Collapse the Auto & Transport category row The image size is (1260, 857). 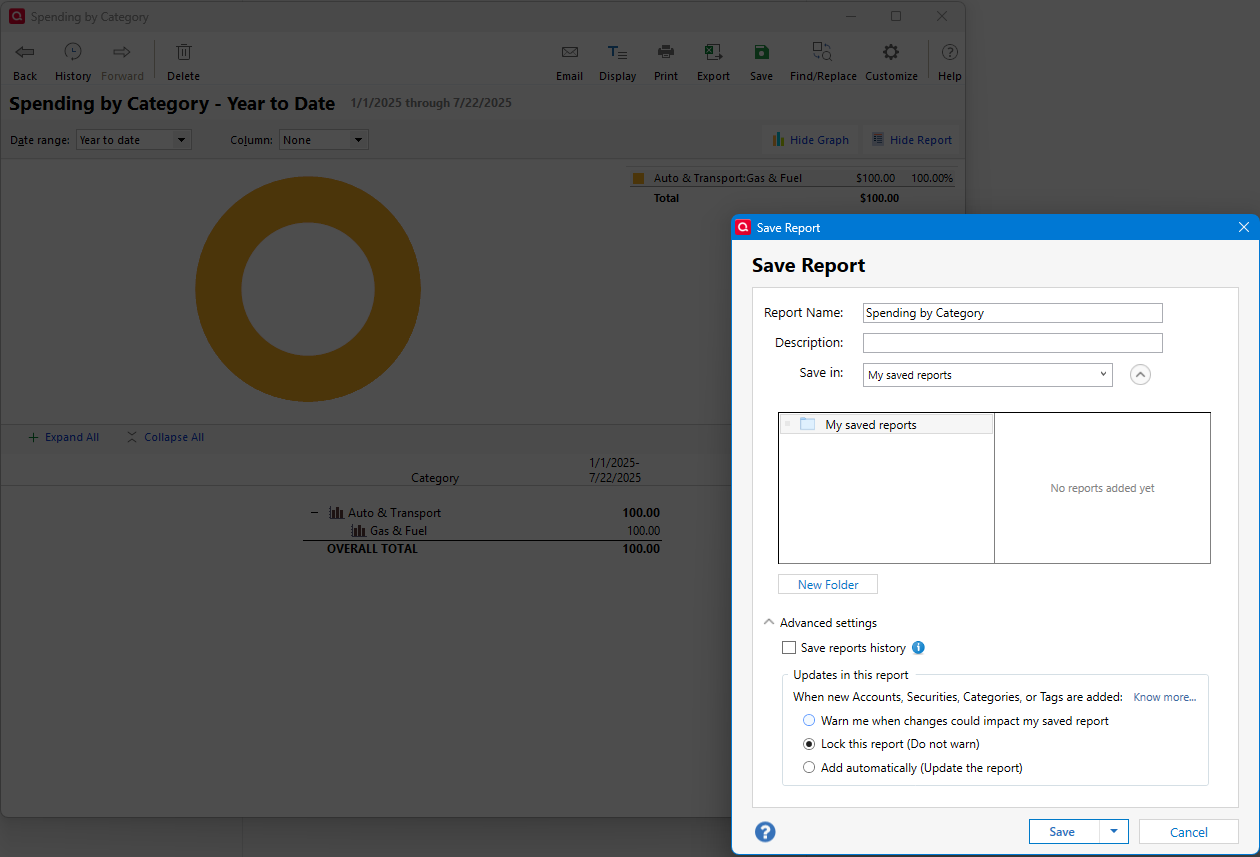(x=315, y=513)
